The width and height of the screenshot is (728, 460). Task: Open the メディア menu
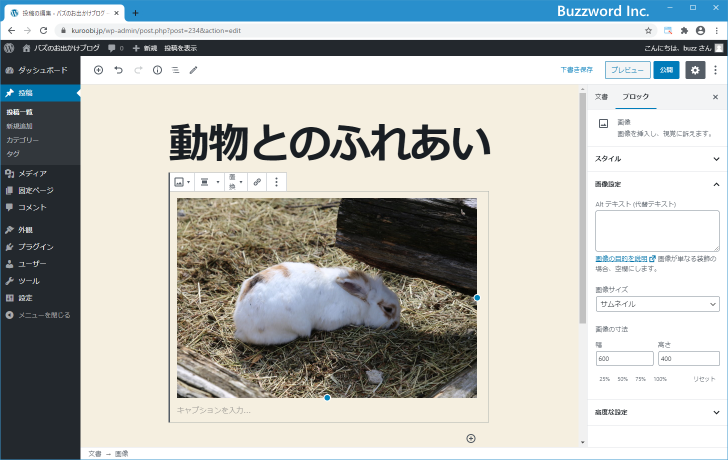point(40,173)
